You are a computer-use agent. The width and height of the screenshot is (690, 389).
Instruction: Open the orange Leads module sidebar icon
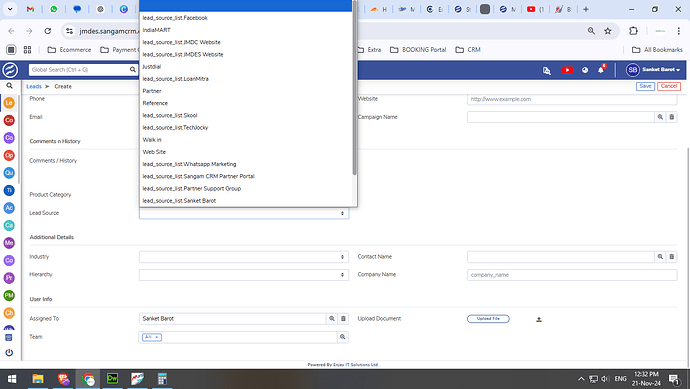coord(9,103)
